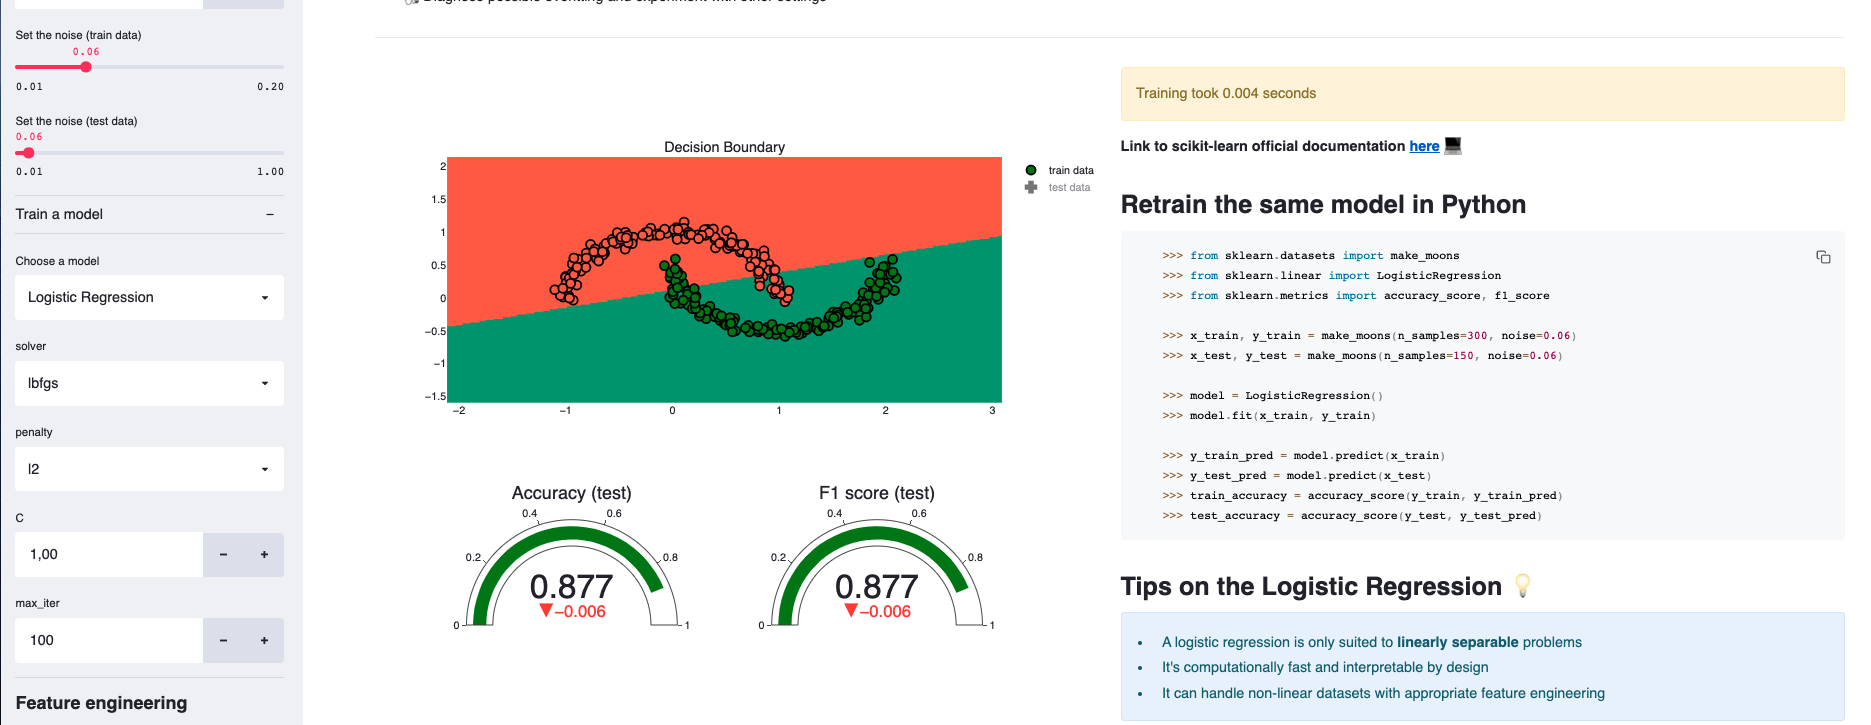Viewport: 1871px width, 725px height.
Task: Click the test_accuracy code line
Action: [x=1352, y=515]
